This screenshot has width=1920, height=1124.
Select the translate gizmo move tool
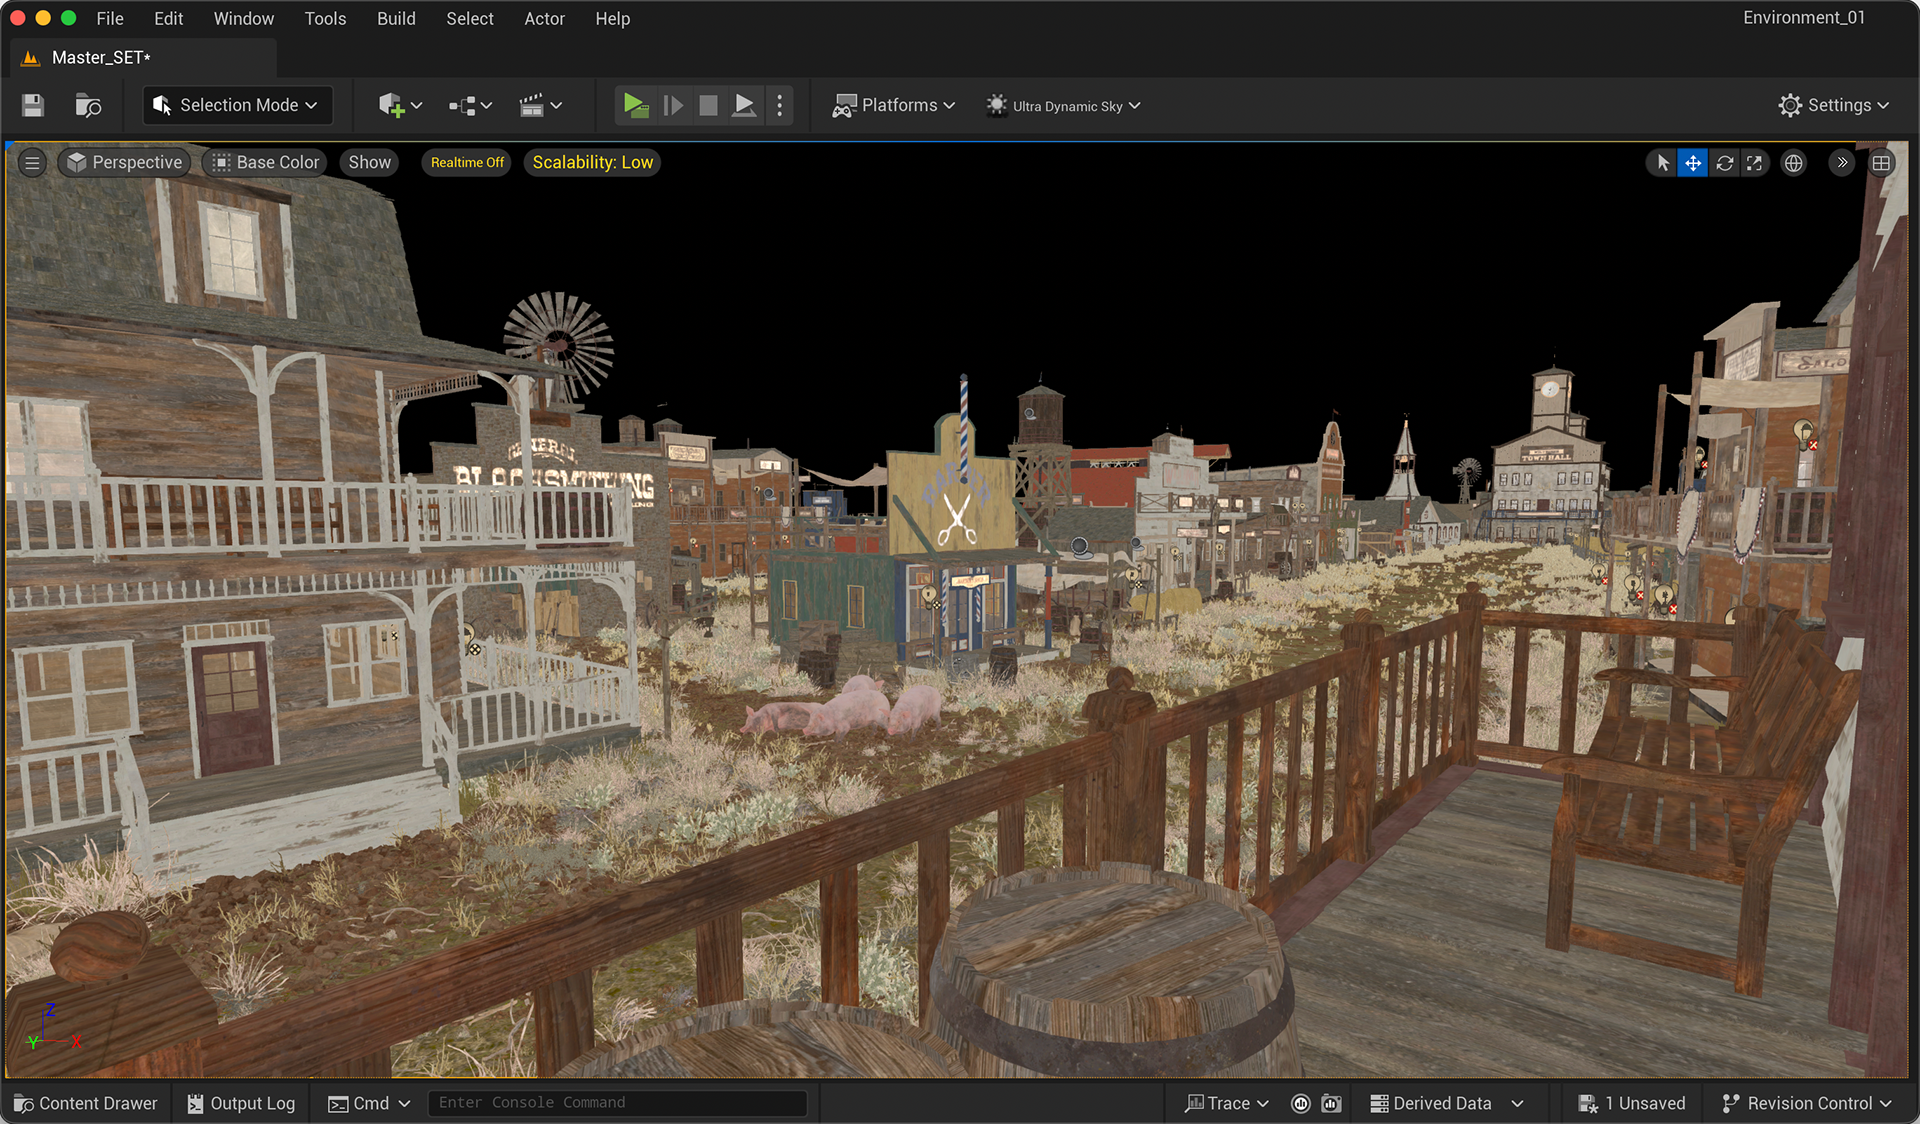point(1693,163)
